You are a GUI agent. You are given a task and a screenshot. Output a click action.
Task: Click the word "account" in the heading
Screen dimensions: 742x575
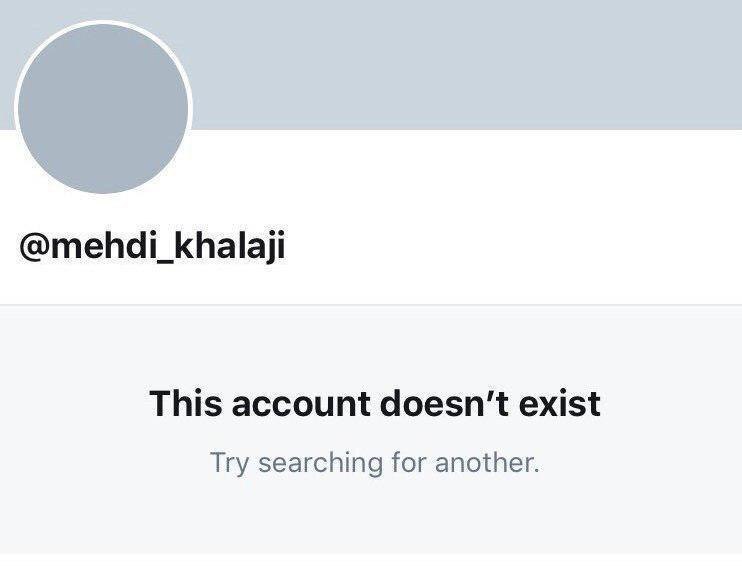coord(301,405)
